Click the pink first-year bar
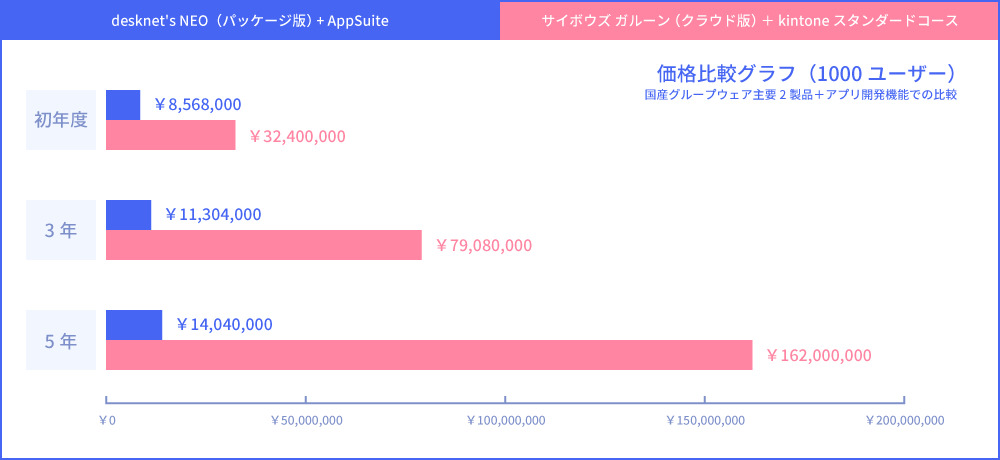Image resolution: width=1000 pixels, height=460 pixels. [x=170, y=135]
